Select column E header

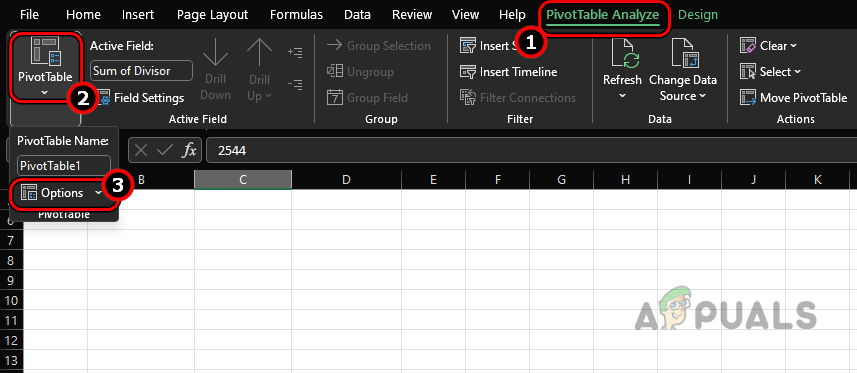click(433, 179)
